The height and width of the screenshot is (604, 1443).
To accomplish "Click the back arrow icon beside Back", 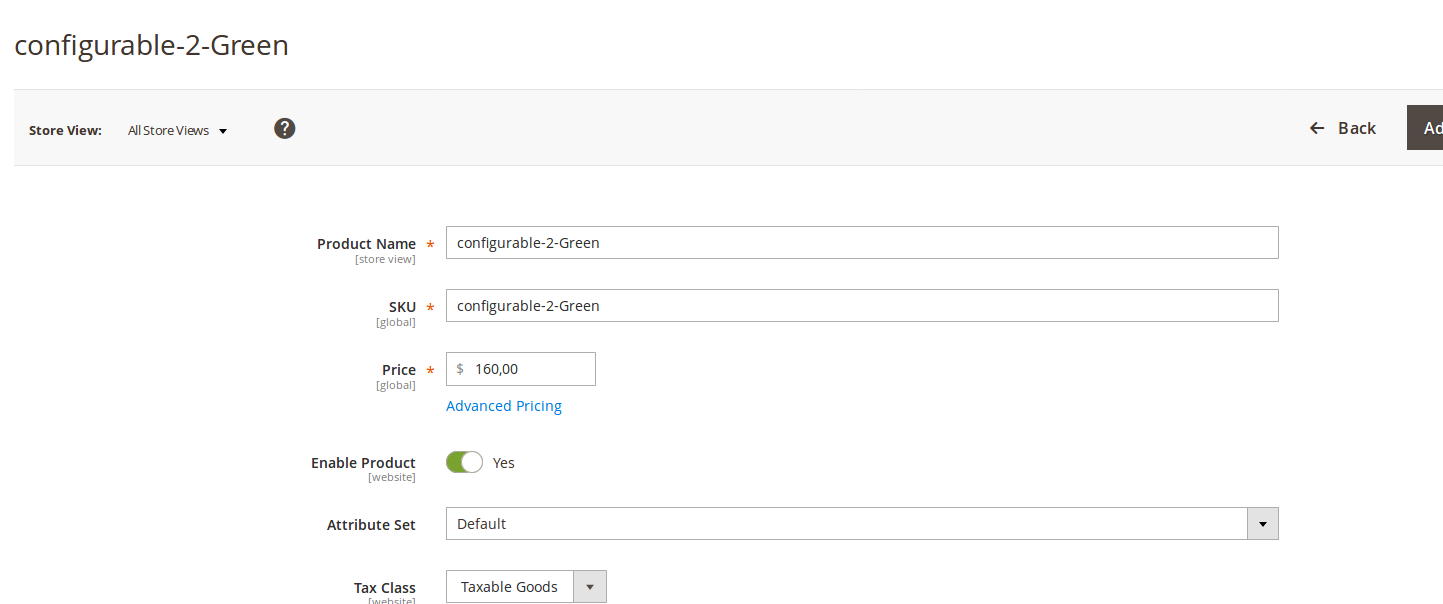I will pos(1316,128).
